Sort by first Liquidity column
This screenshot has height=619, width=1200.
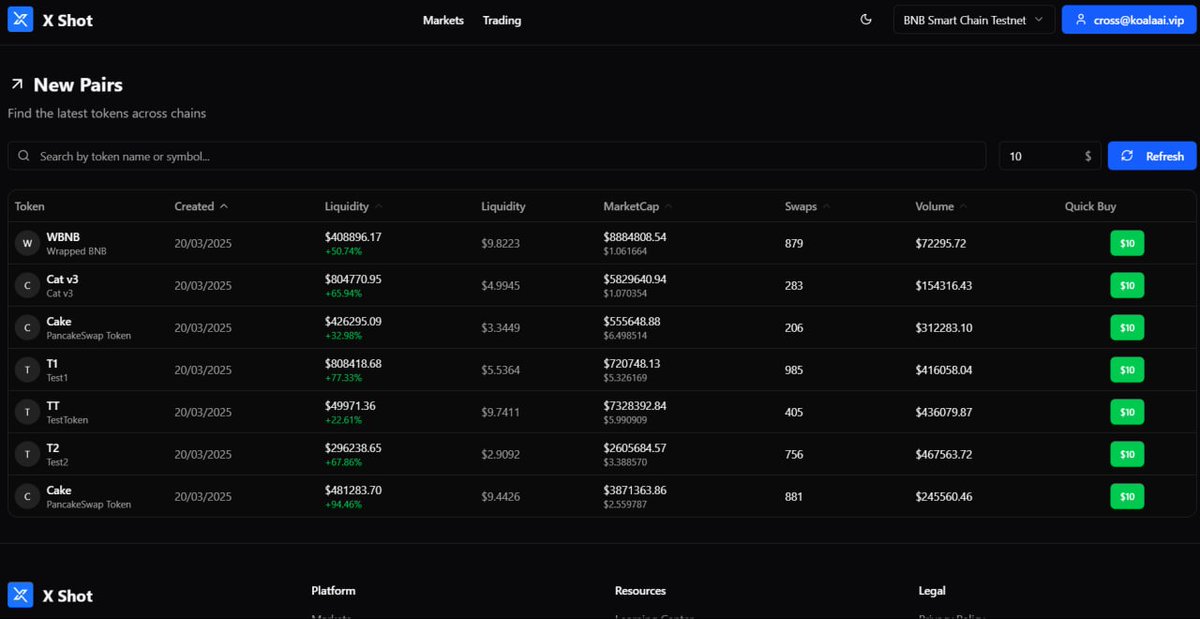point(354,206)
